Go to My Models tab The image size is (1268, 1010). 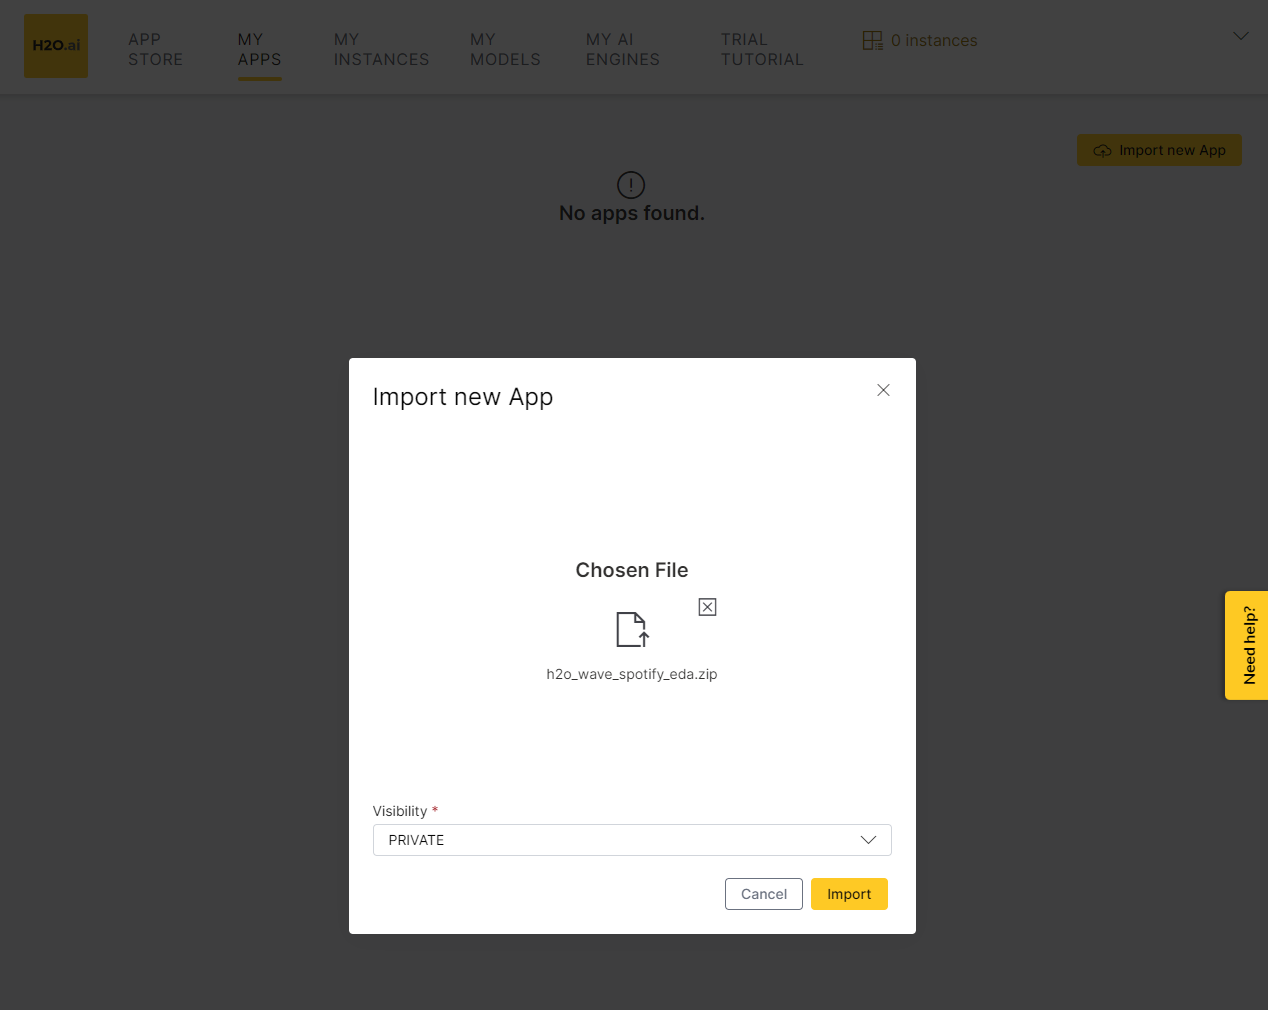click(x=505, y=50)
